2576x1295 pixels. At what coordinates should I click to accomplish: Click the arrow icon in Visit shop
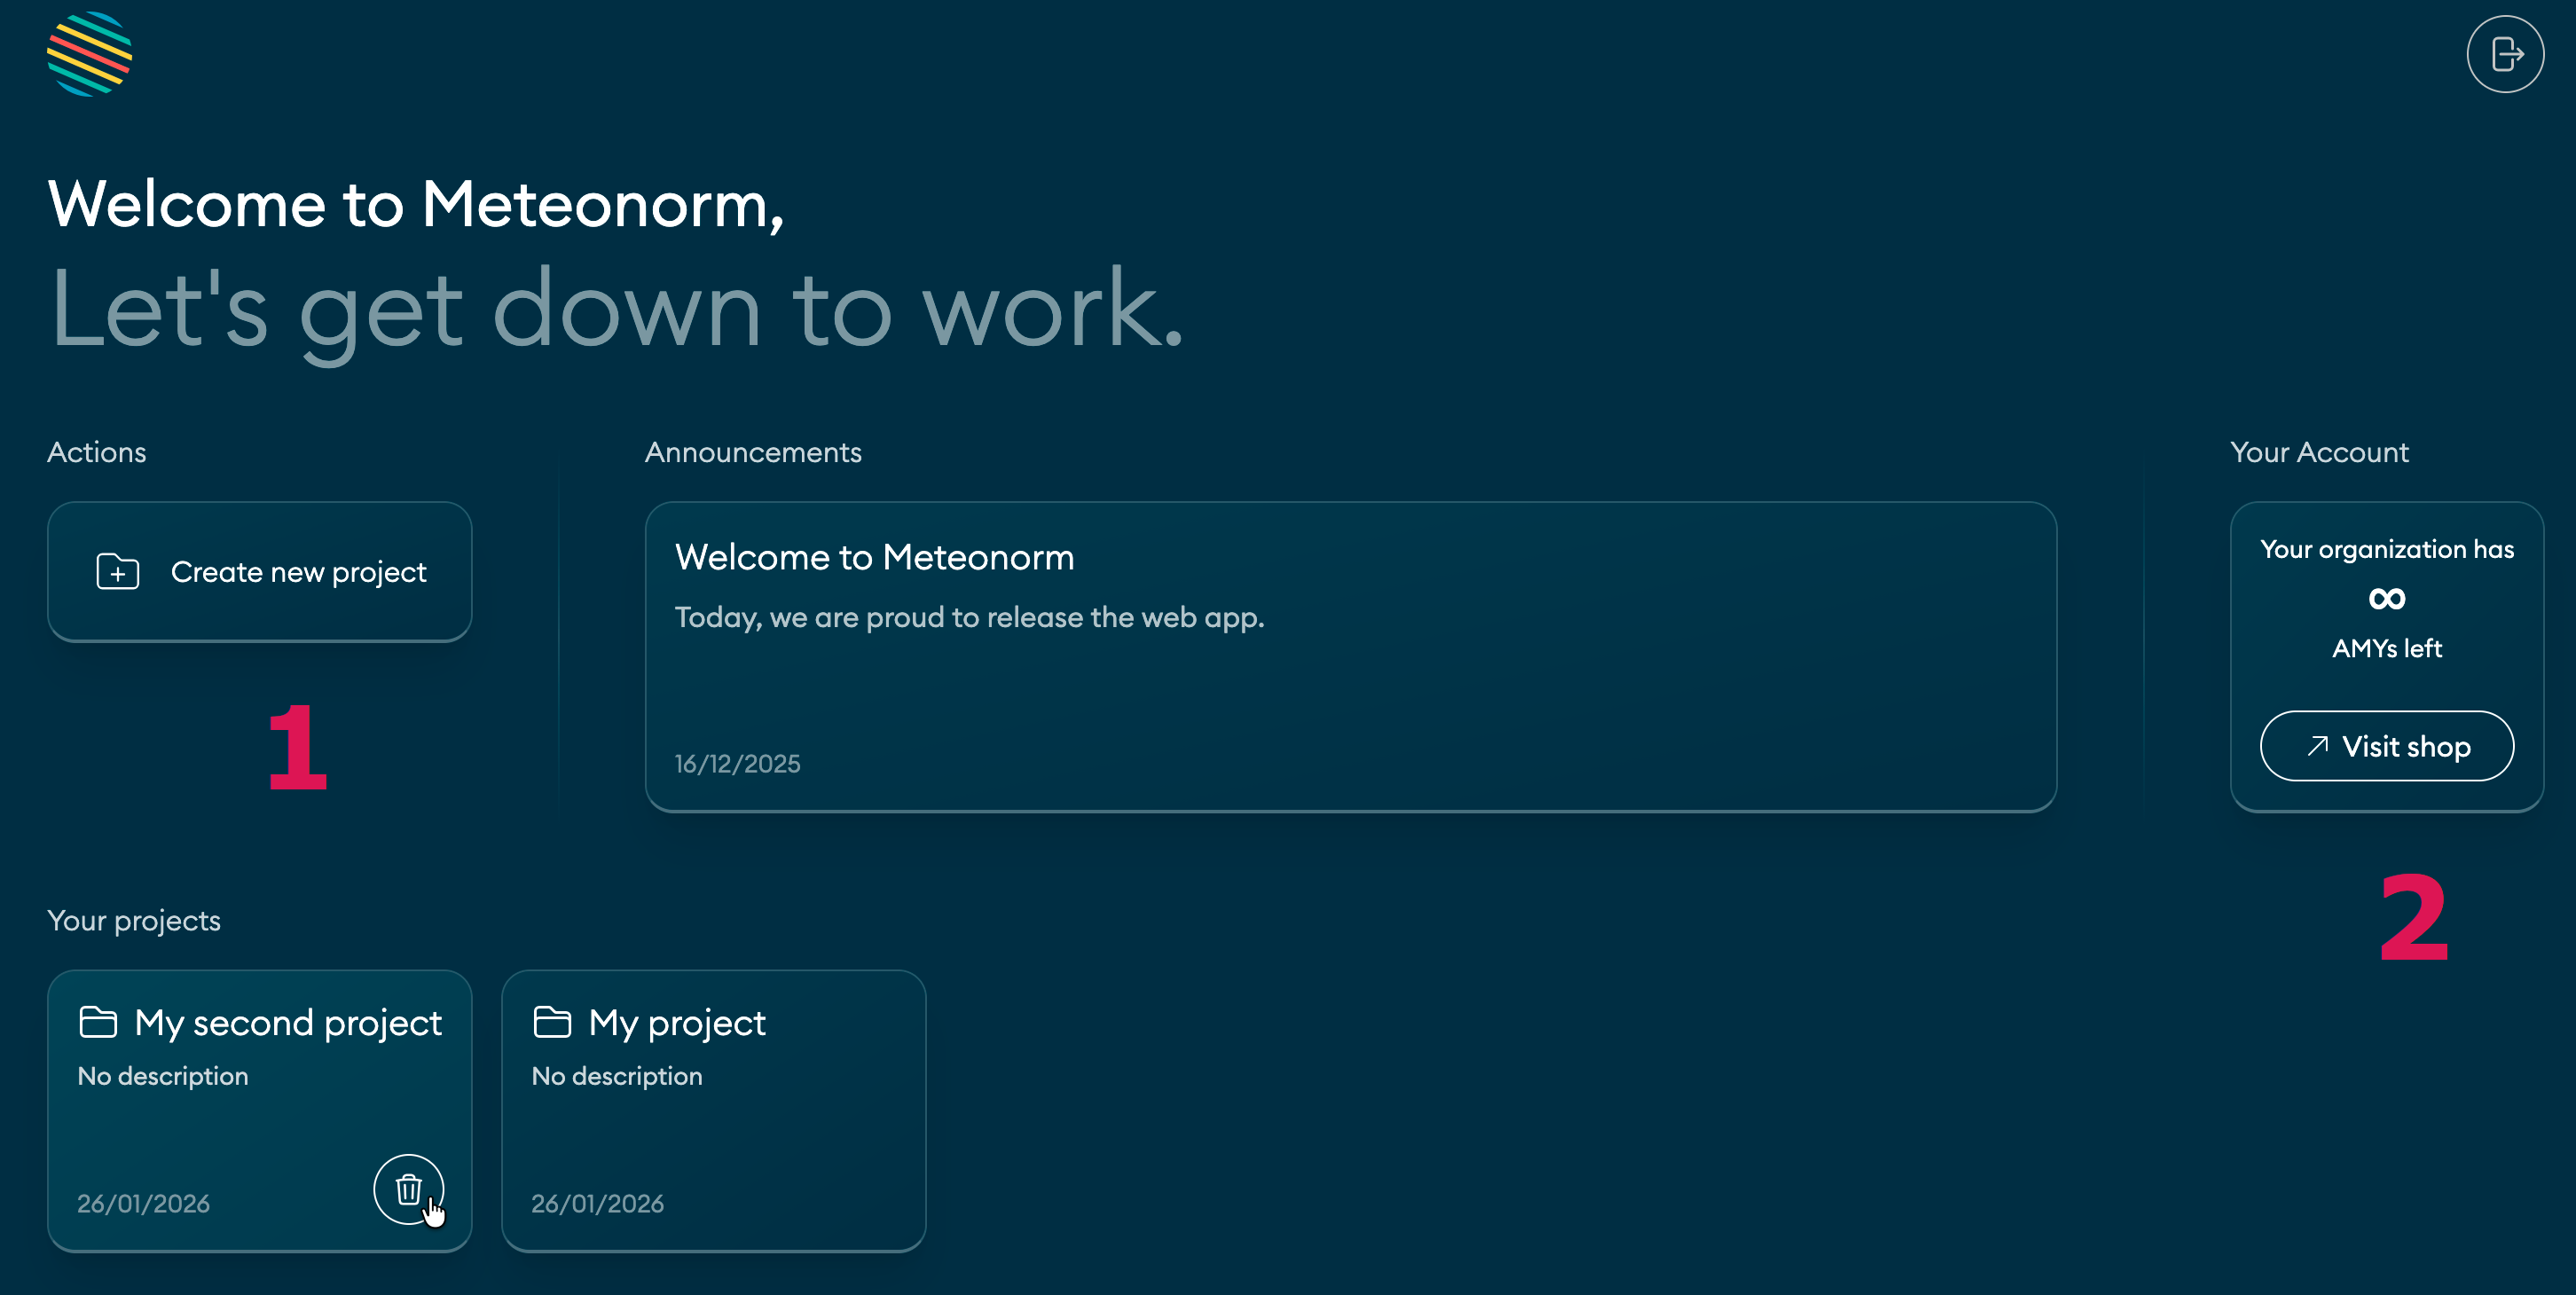(x=2317, y=746)
